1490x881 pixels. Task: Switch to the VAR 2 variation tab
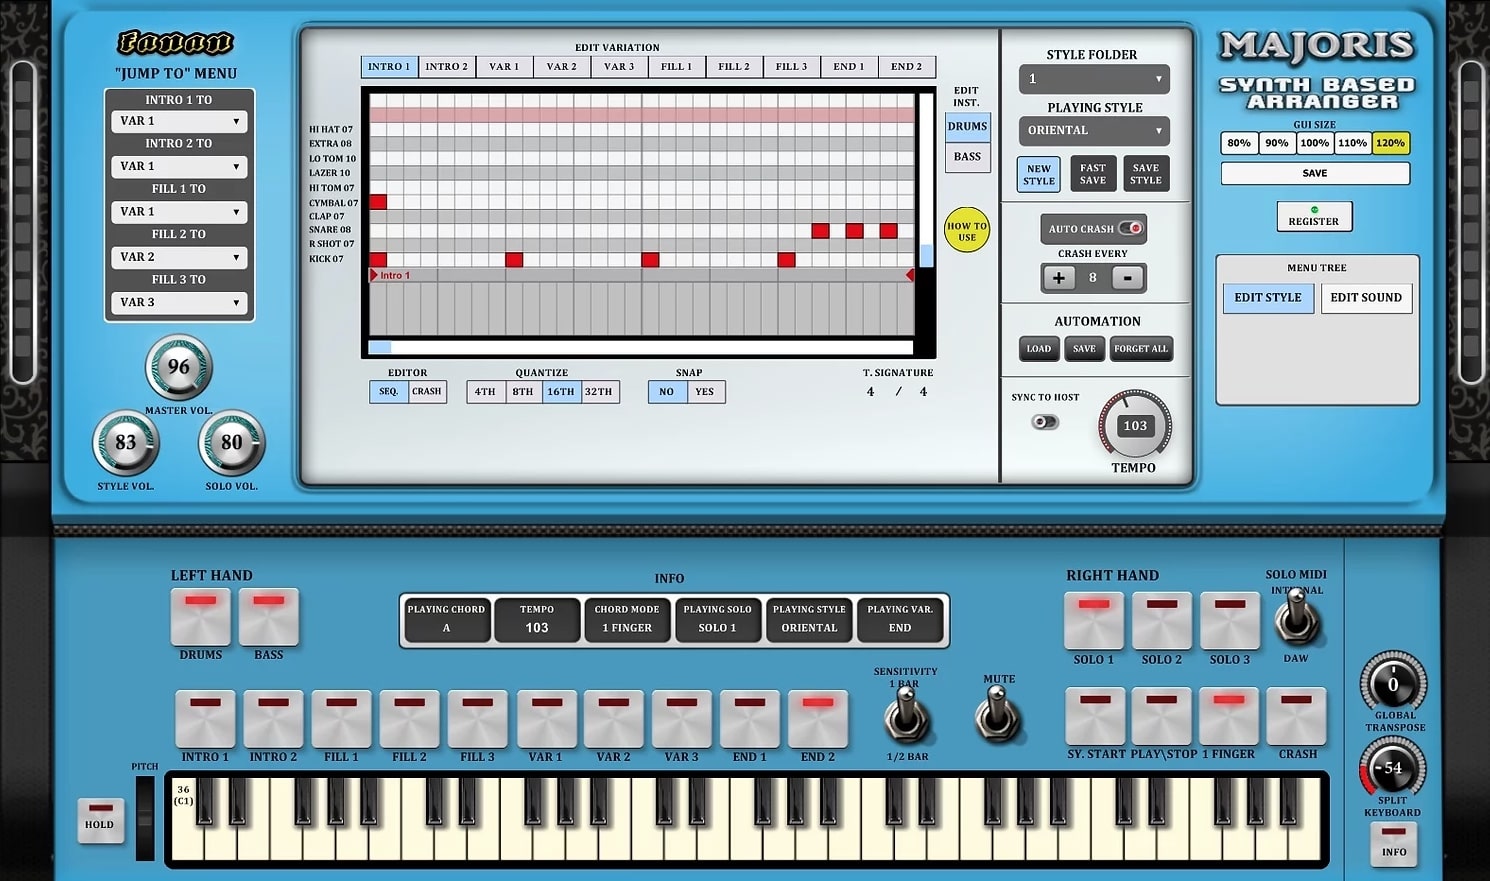(x=561, y=66)
